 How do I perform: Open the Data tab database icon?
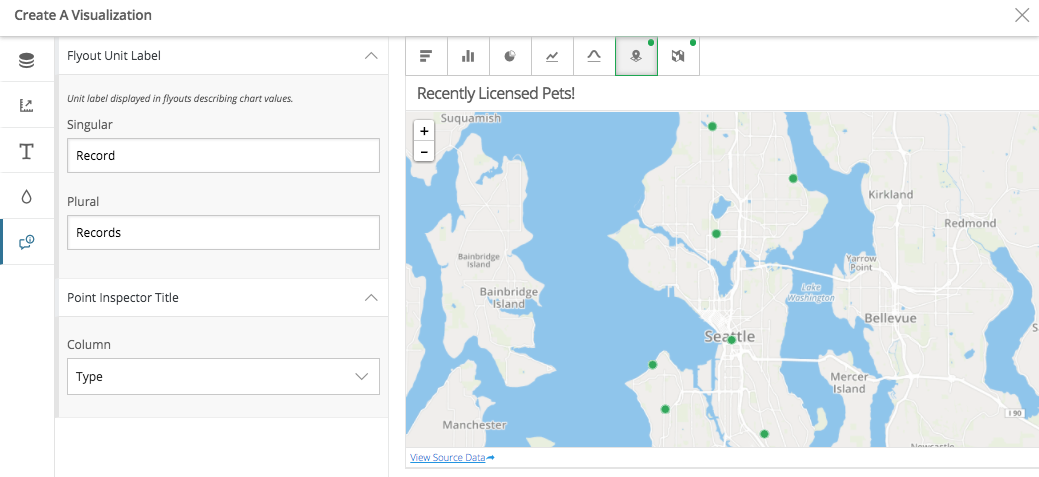(27, 61)
